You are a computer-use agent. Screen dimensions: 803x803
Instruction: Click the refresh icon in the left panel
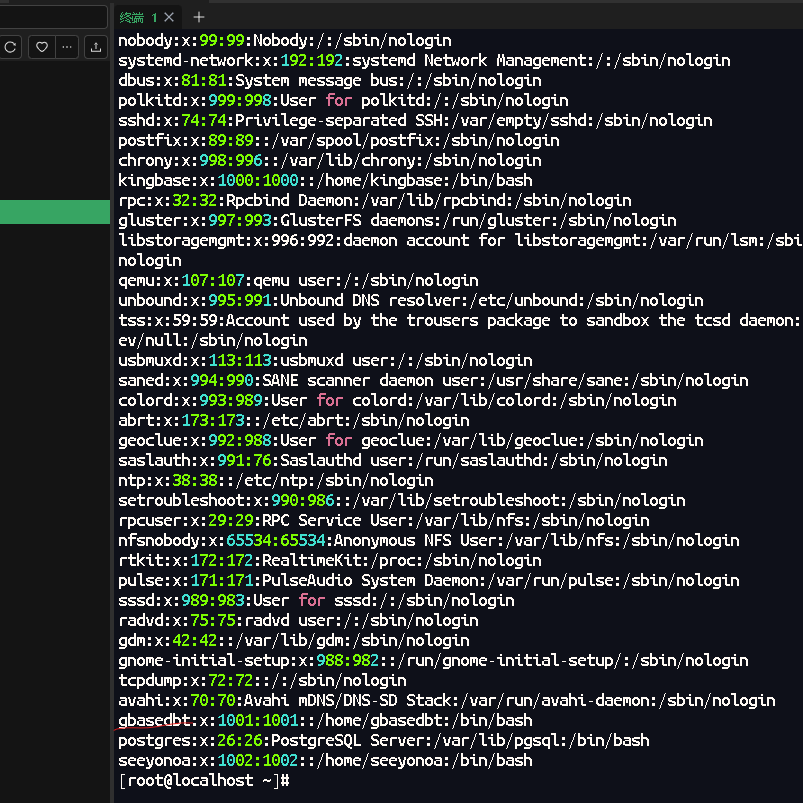pos(10,47)
